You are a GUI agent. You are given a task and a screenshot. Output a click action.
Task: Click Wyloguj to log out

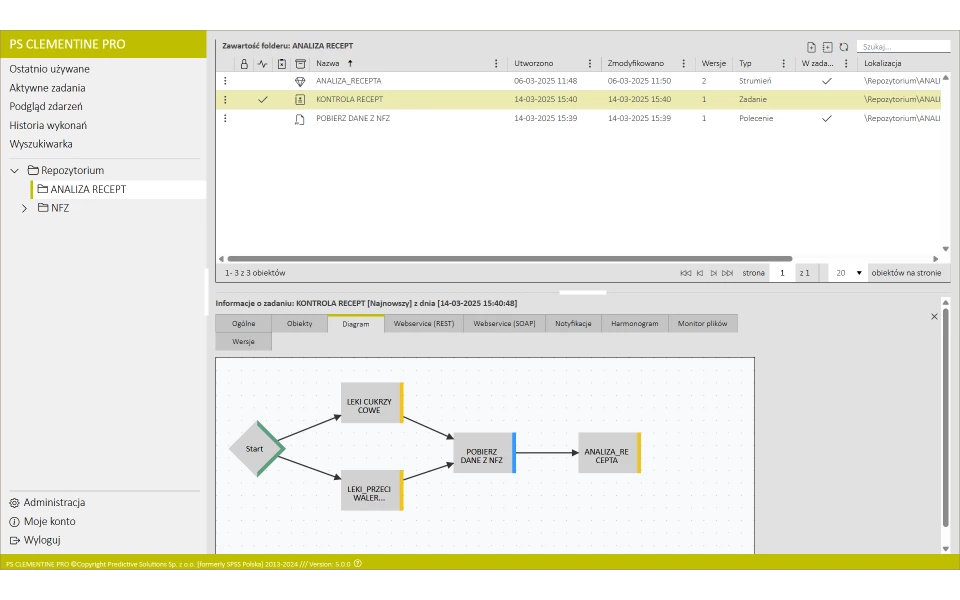point(42,540)
